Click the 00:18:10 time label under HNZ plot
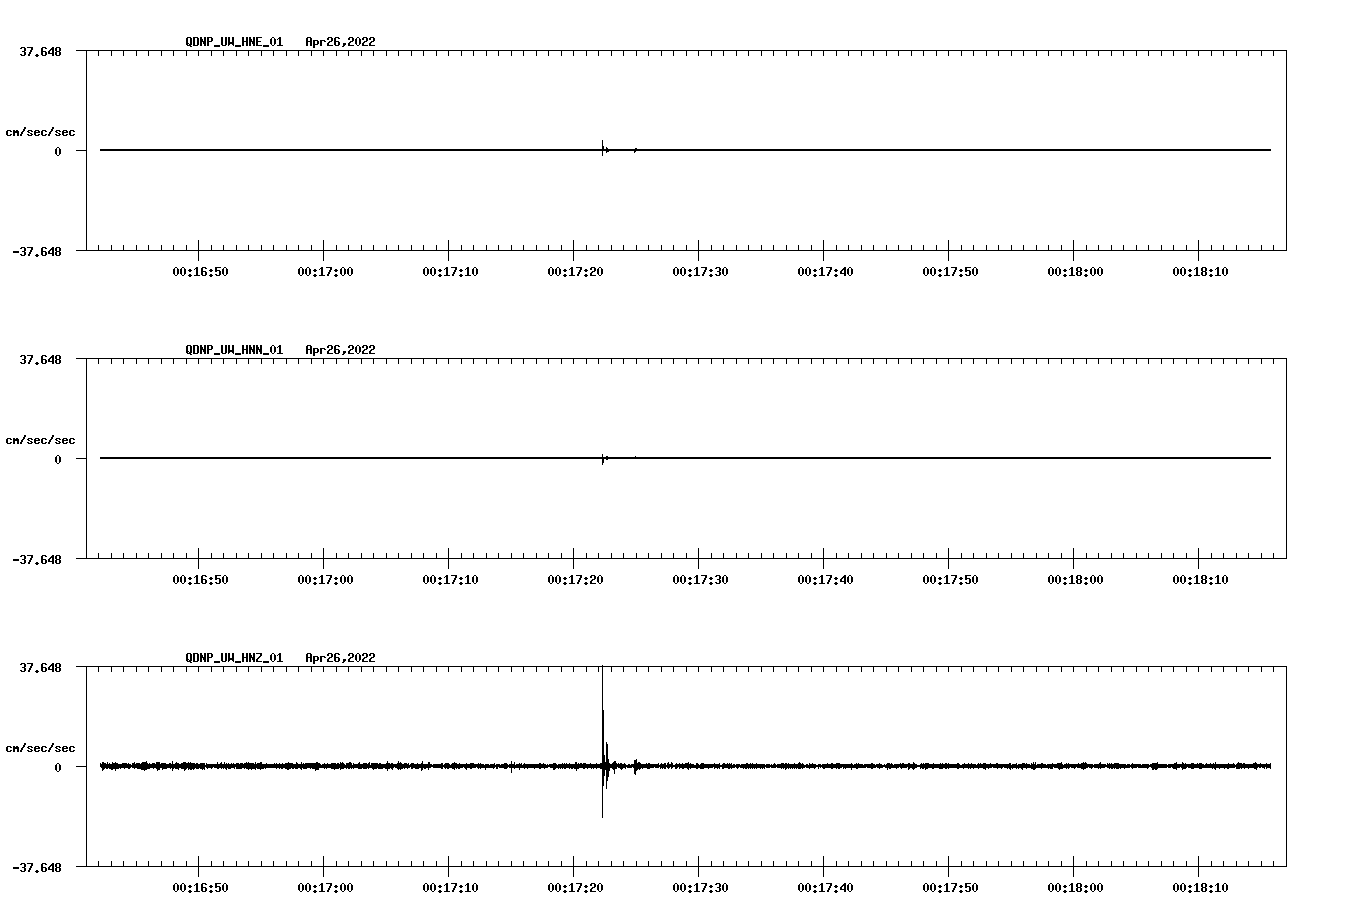The image size is (1358, 924). [1200, 888]
